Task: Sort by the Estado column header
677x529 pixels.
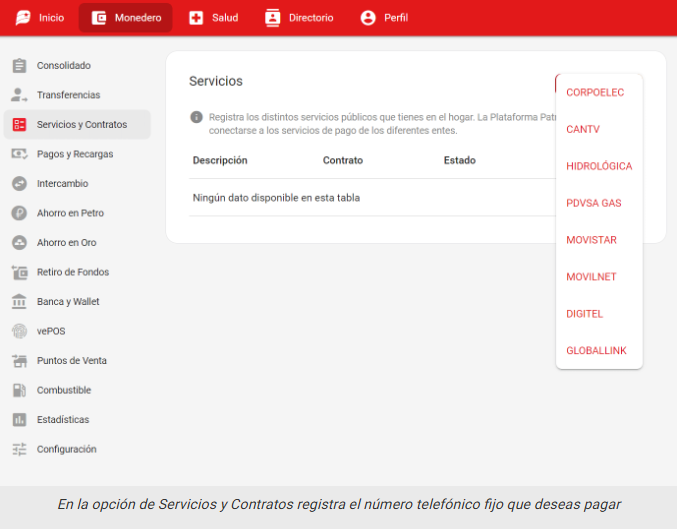Action: click(x=459, y=160)
